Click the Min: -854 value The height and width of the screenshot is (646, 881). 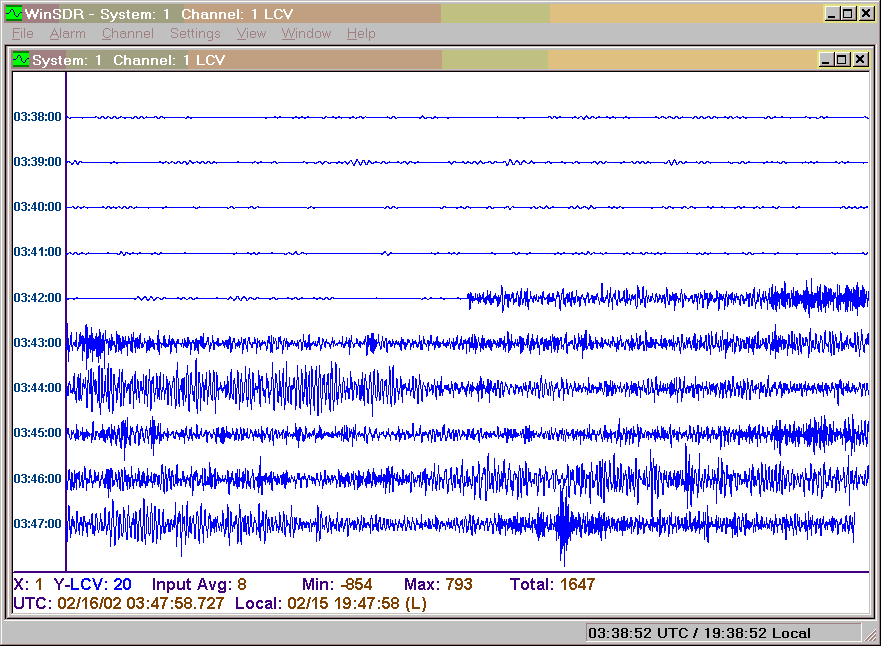pyautogui.click(x=337, y=585)
